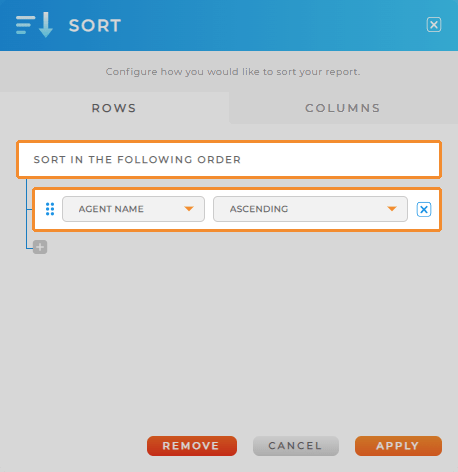Click the orange arrow beside Agent Name
458x472 pixels.
(x=189, y=209)
